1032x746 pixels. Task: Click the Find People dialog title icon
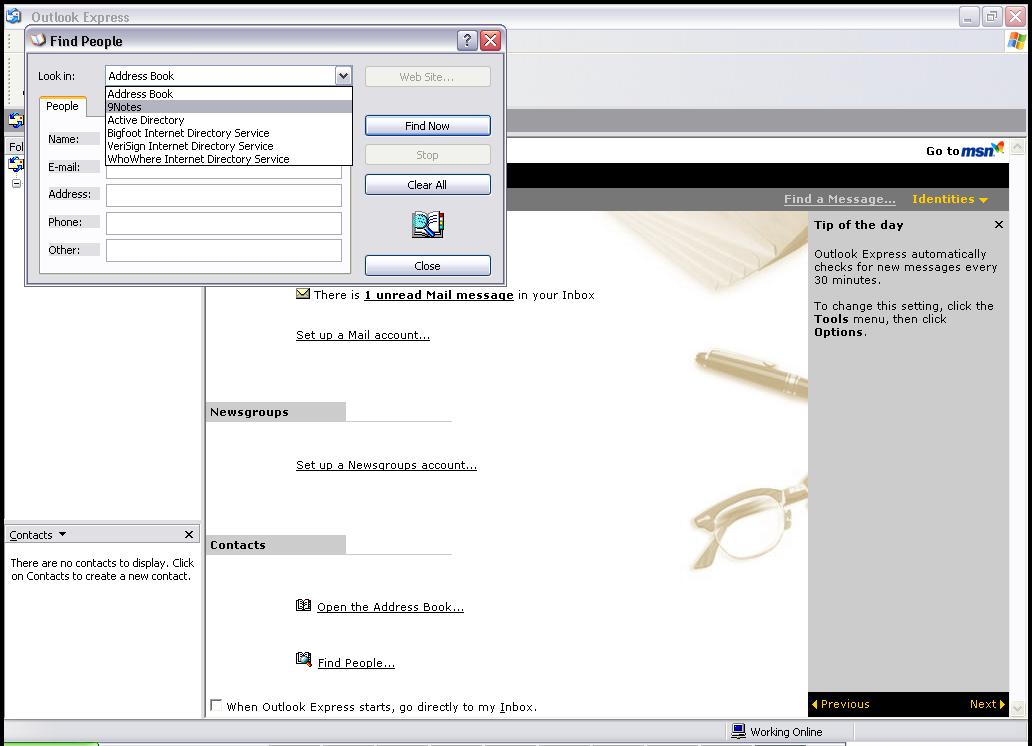coord(38,40)
